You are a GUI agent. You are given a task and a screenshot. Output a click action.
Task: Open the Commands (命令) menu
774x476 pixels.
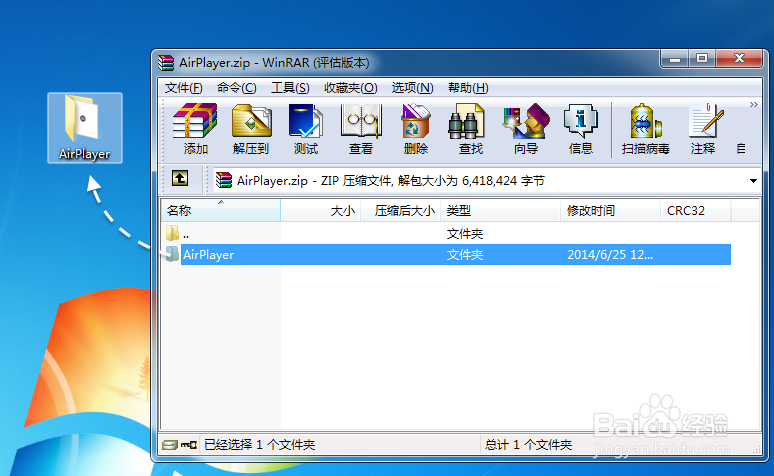(236, 88)
